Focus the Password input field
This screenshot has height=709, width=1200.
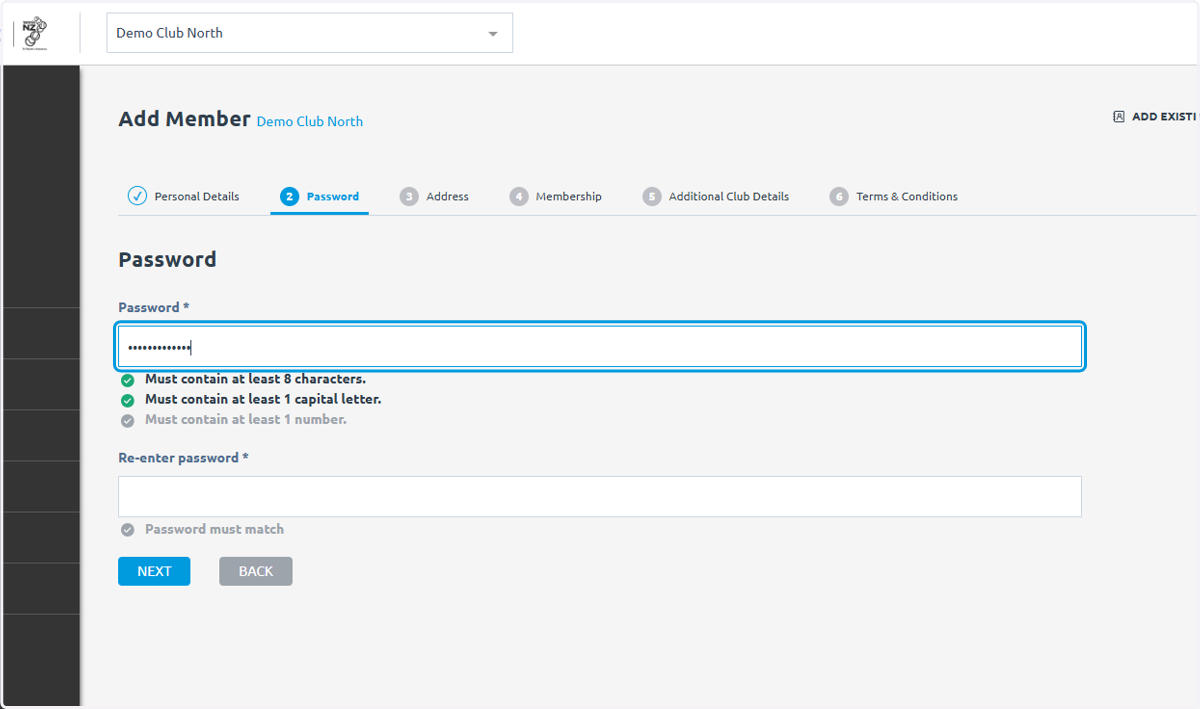(x=600, y=347)
